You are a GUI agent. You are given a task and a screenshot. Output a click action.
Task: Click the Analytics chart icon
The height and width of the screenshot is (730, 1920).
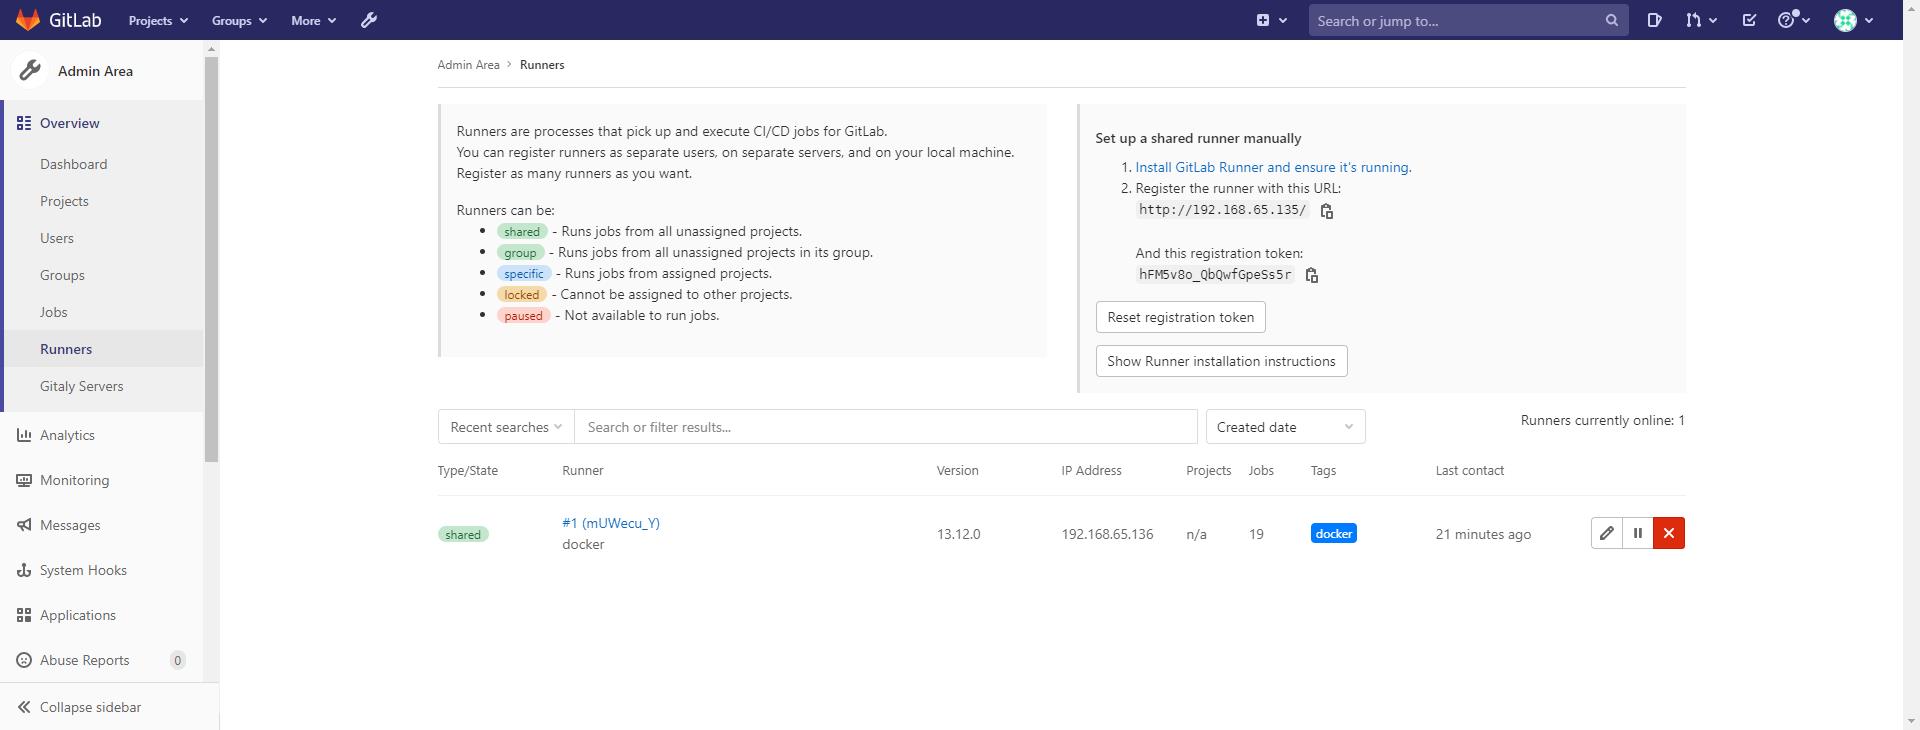coord(24,435)
